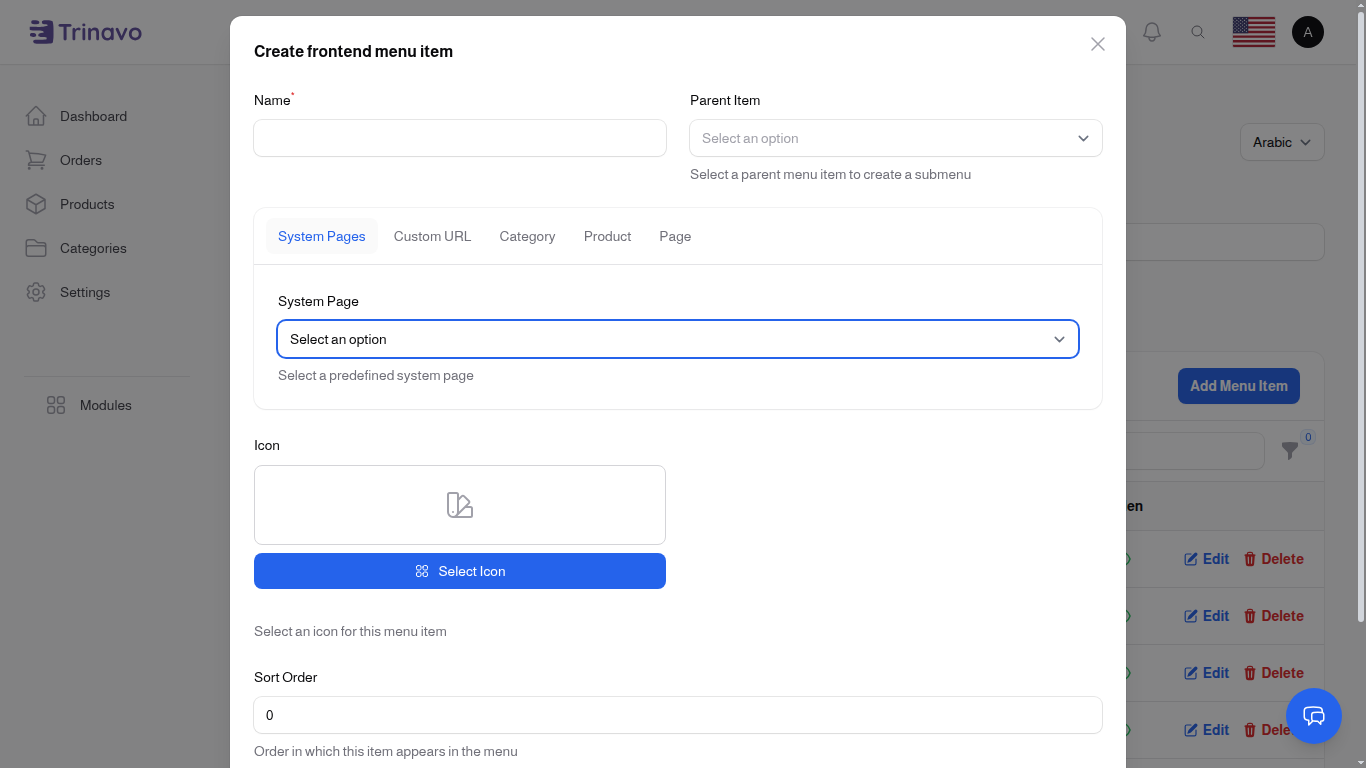Open the notifications bell icon
The height and width of the screenshot is (768, 1366).
pyautogui.click(x=1151, y=31)
